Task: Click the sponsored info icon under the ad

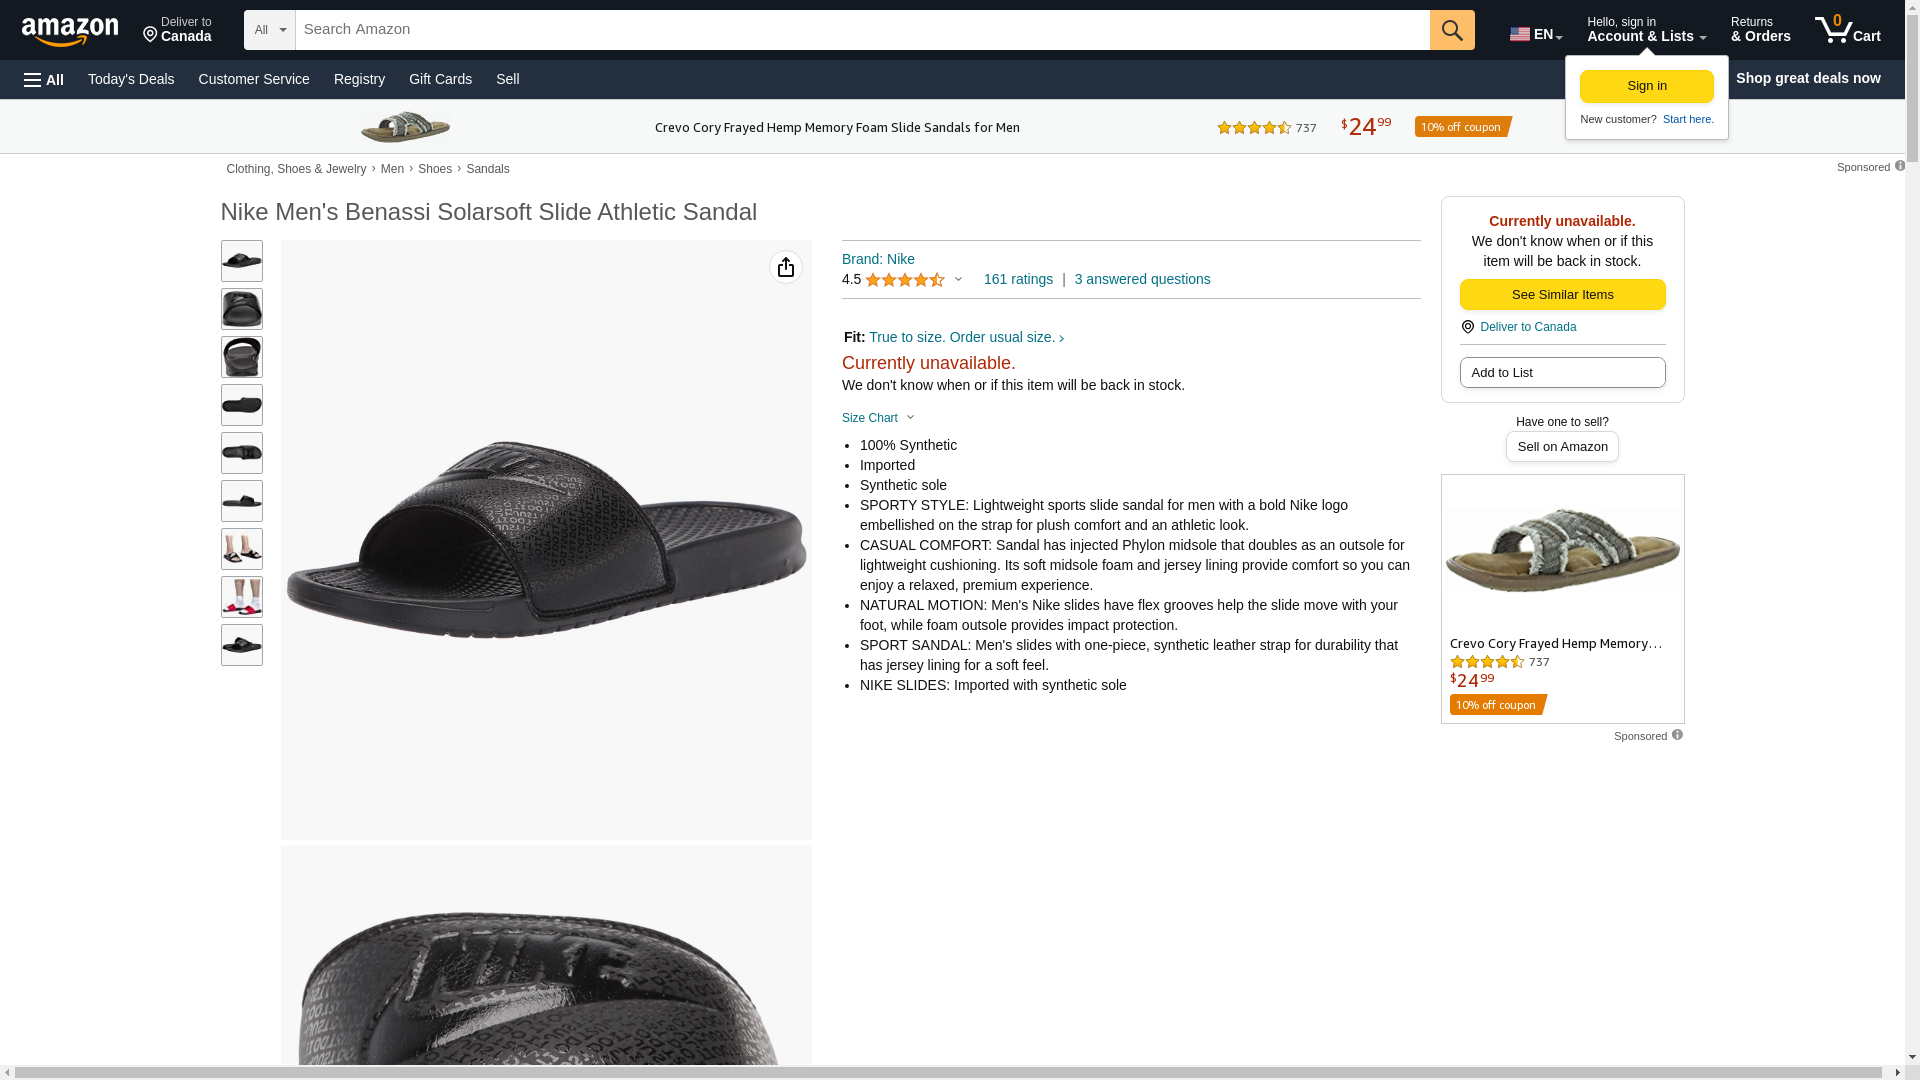Action: point(1677,735)
